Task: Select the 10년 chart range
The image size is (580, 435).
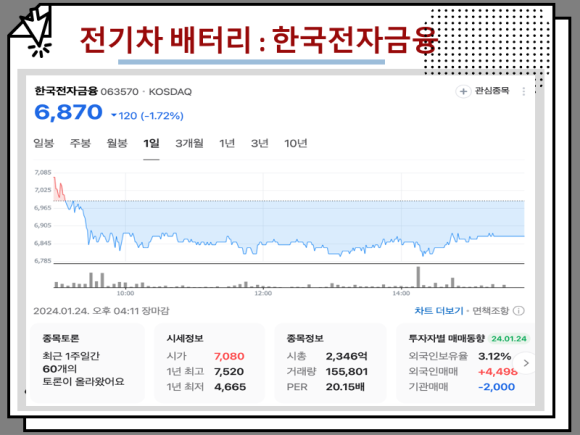Action: (296, 143)
